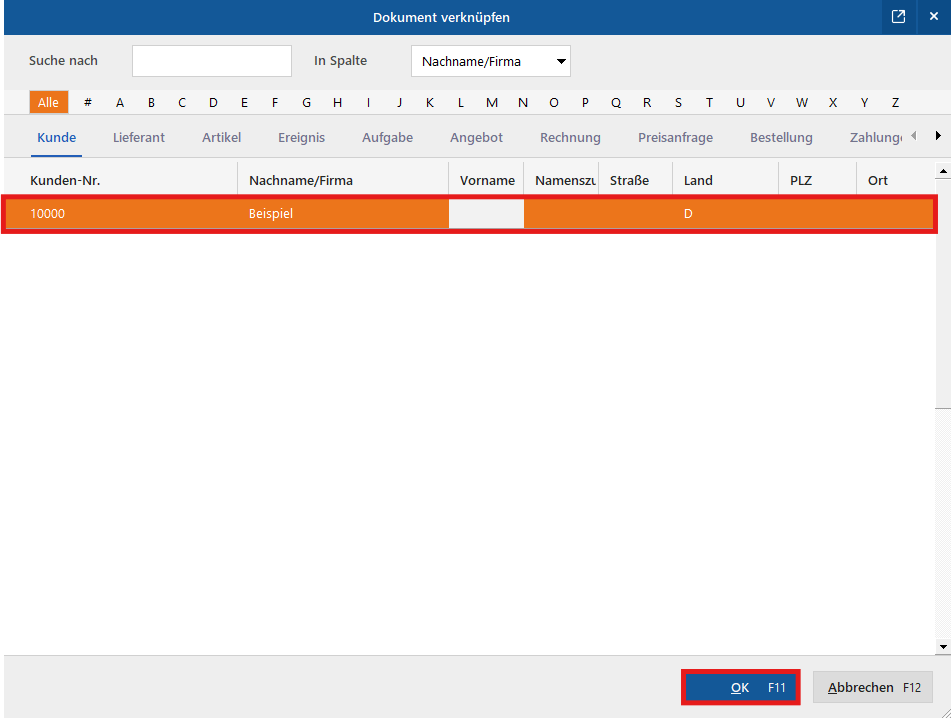Click the empty Vorname cell of Beispiel

click(x=486, y=213)
